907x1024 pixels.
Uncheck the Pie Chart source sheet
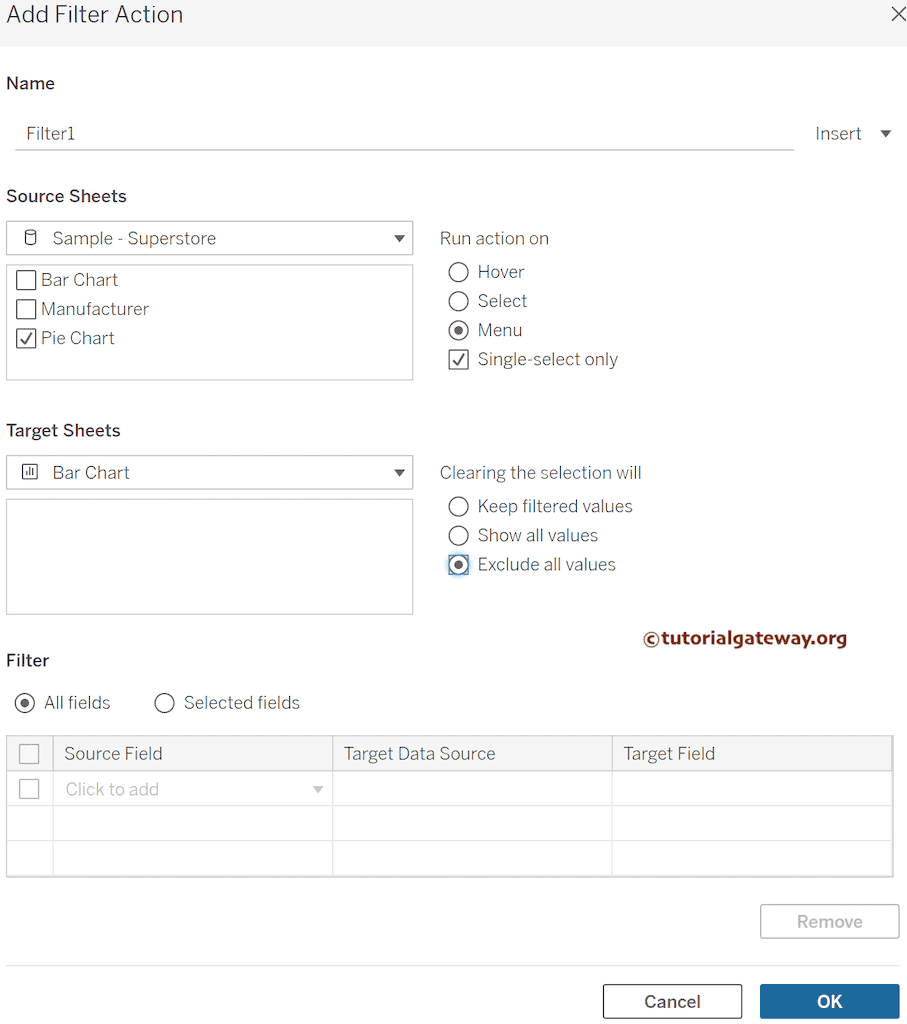[27, 338]
